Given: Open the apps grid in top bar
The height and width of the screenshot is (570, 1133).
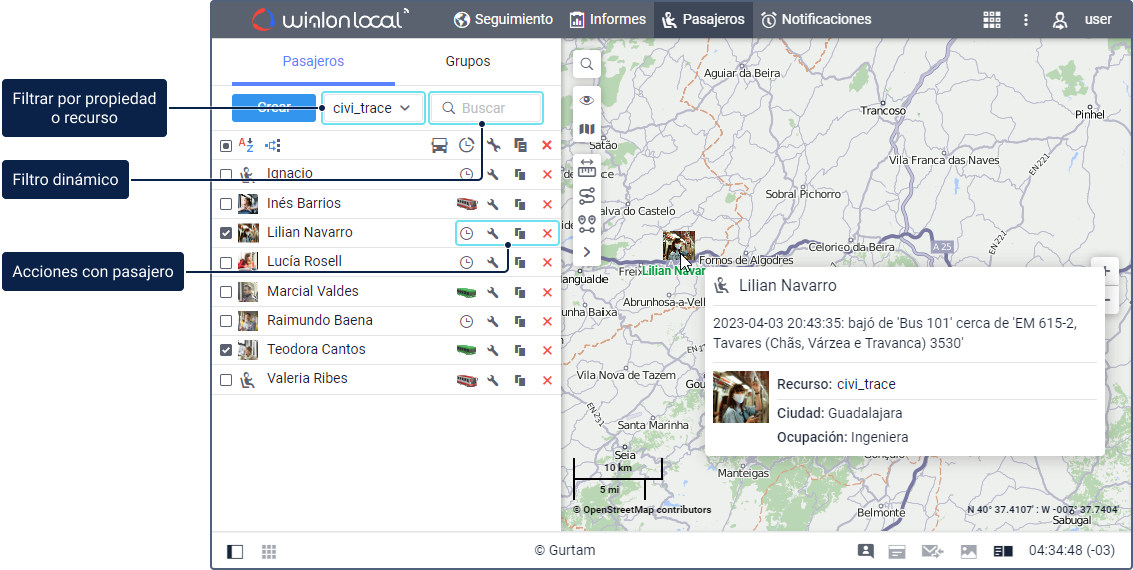Looking at the screenshot, I should (x=991, y=20).
